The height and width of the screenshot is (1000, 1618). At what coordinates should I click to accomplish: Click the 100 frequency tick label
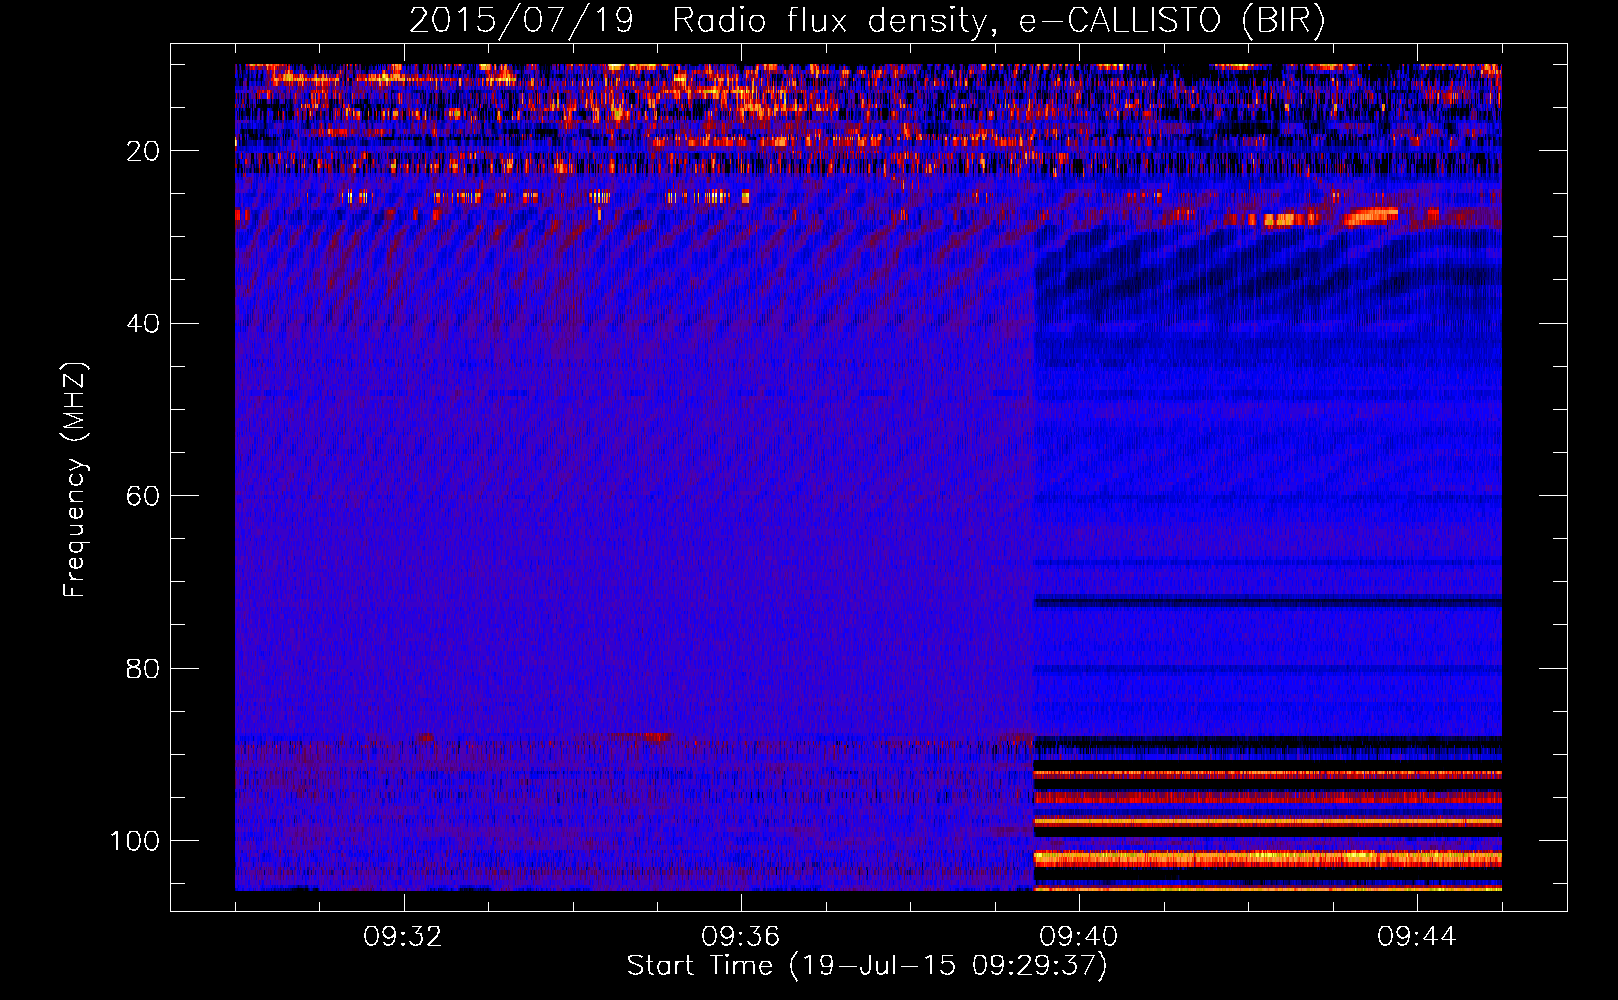pyautogui.click(x=135, y=841)
